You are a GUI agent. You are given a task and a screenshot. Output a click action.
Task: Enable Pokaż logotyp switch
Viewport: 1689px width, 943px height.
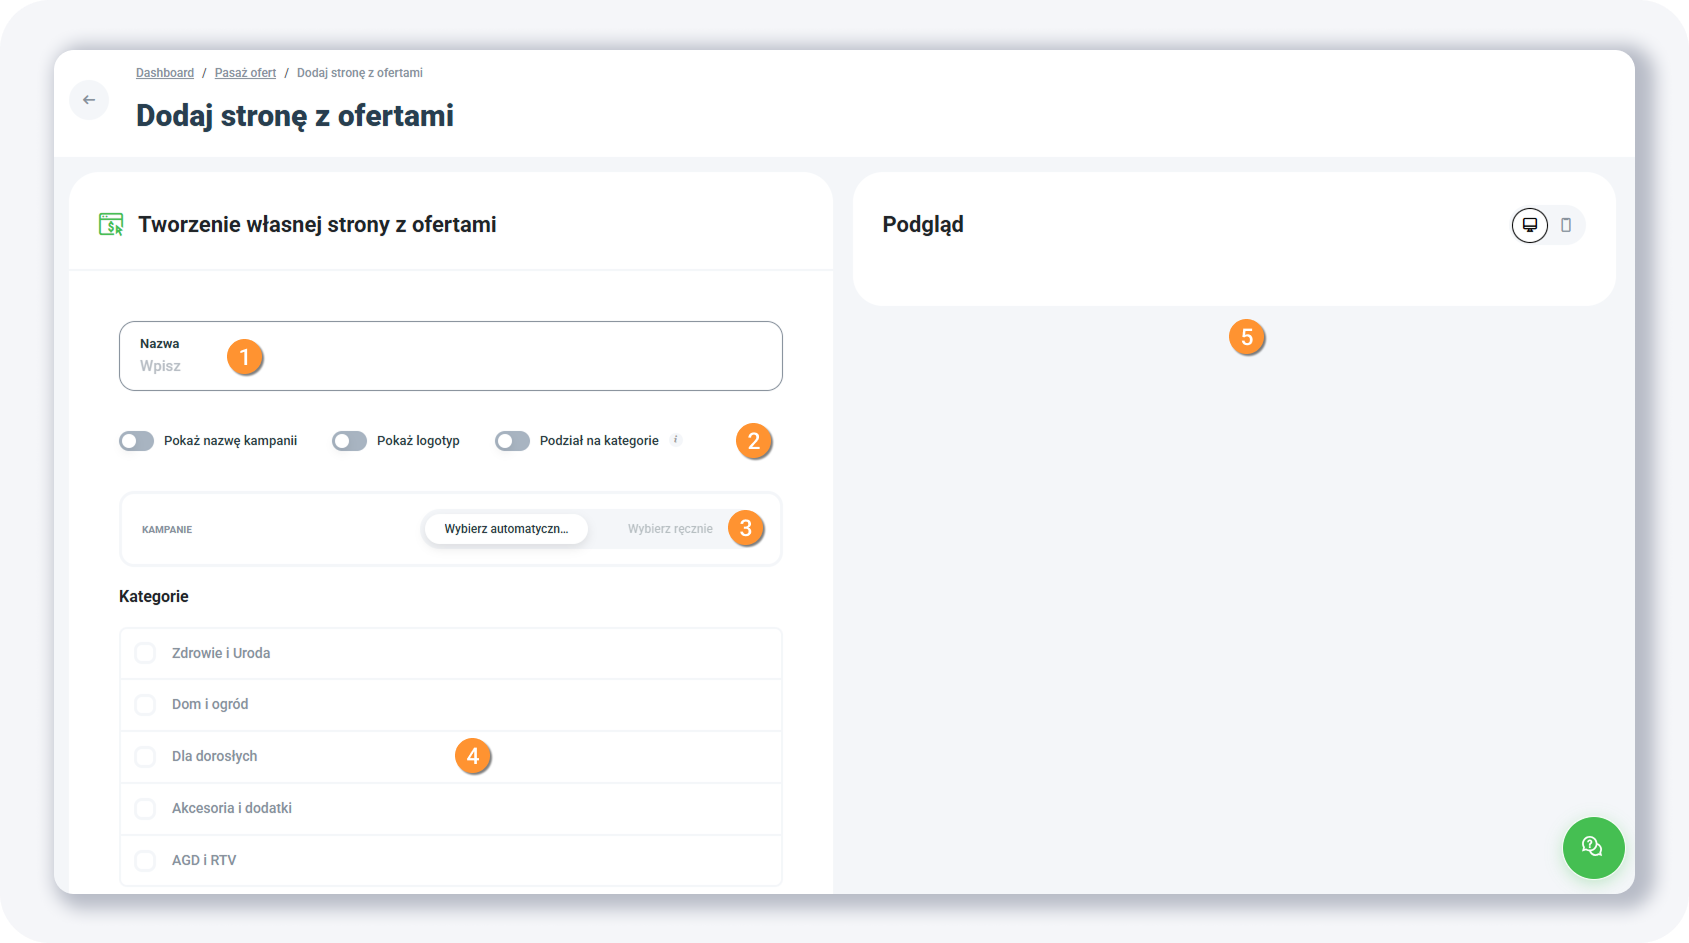[350, 441]
